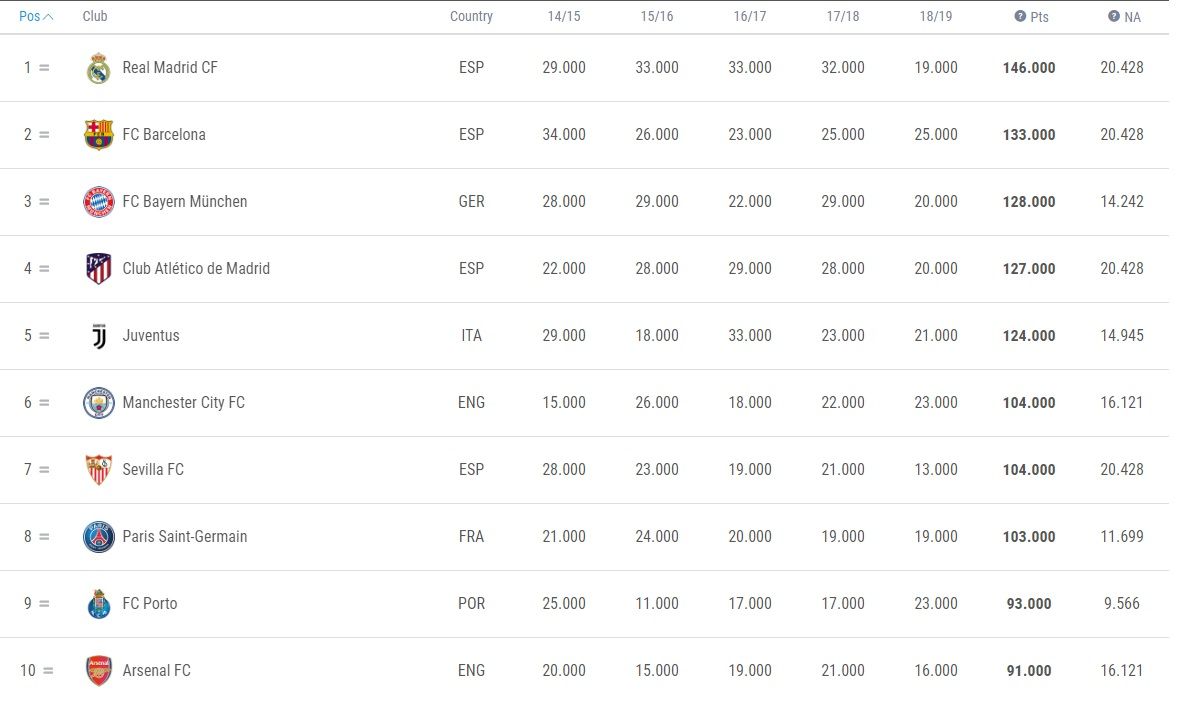Click the Atlético de Madrid crest

click(99, 269)
